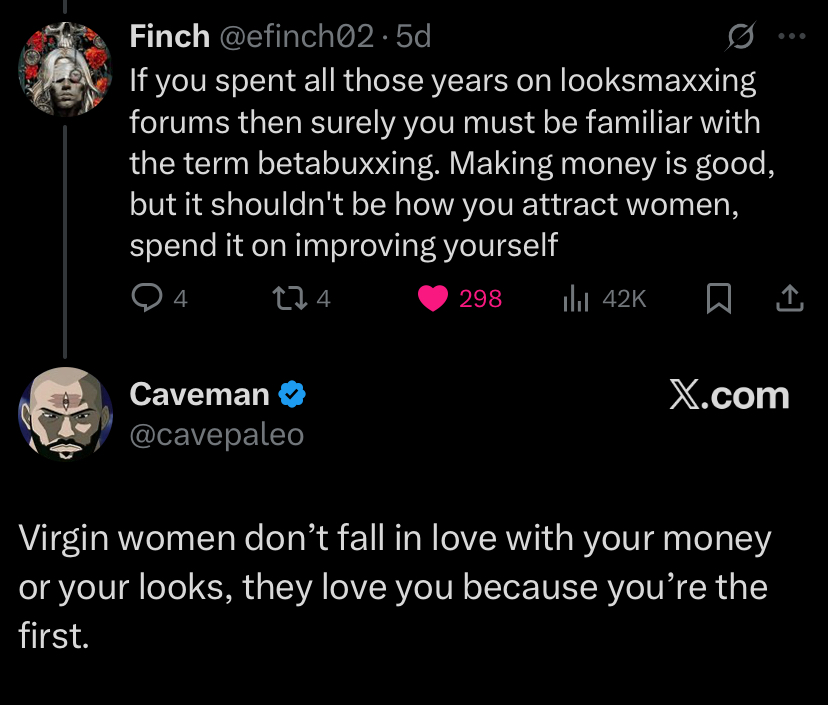Click Caveman's blue verified badge
The width and height of the screenshot is (828, 705).
[291, 395]
